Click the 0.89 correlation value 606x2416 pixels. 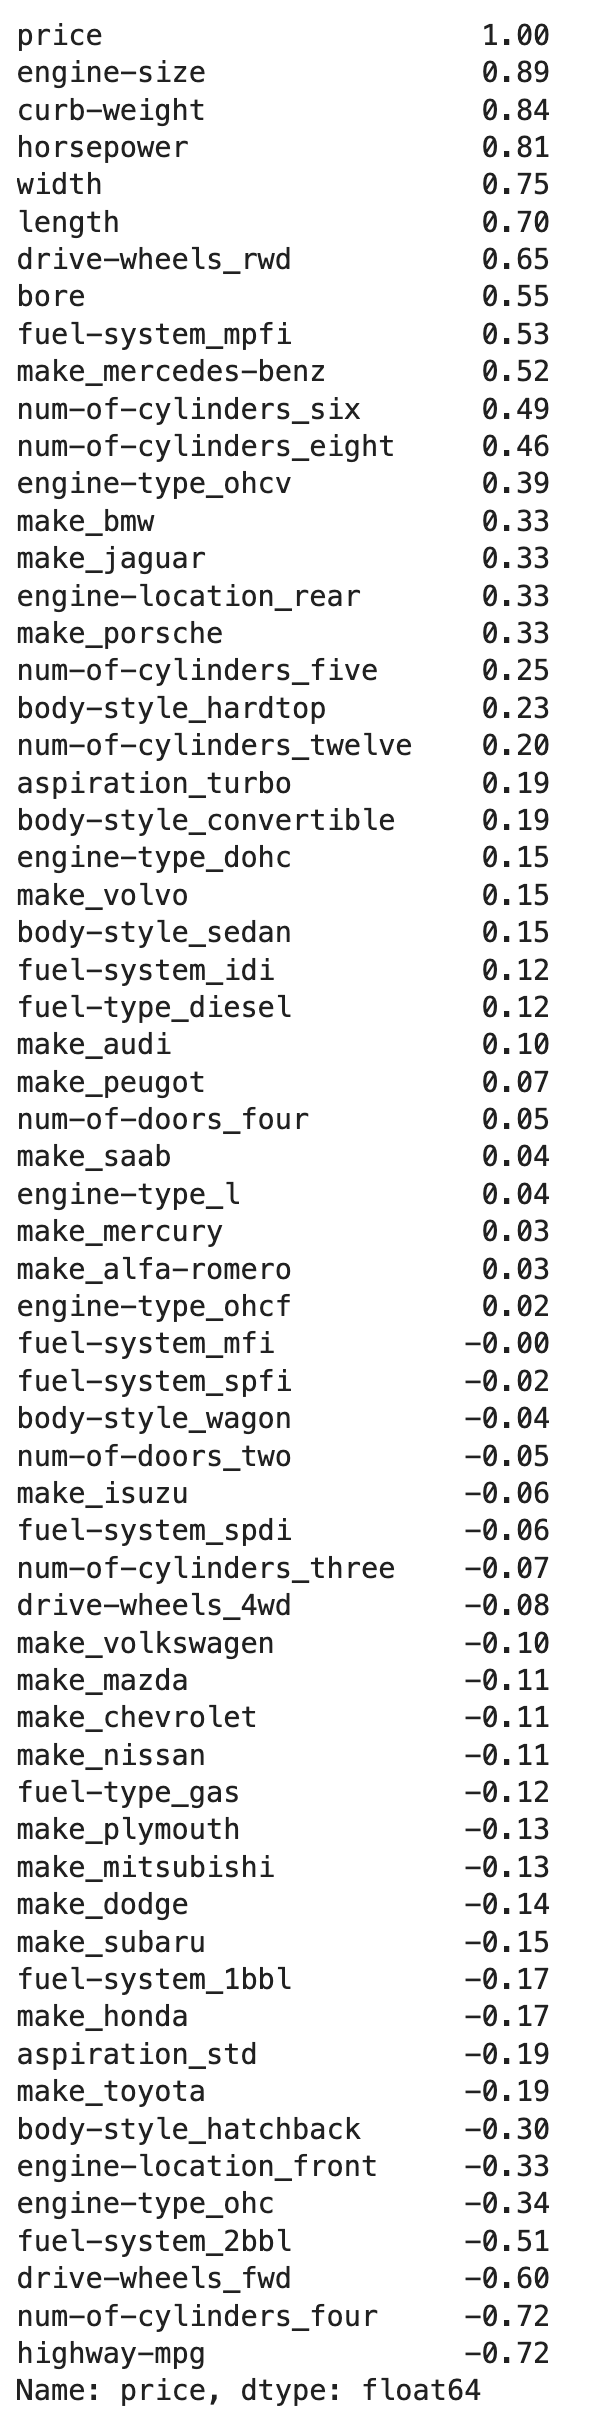(515, 73)
